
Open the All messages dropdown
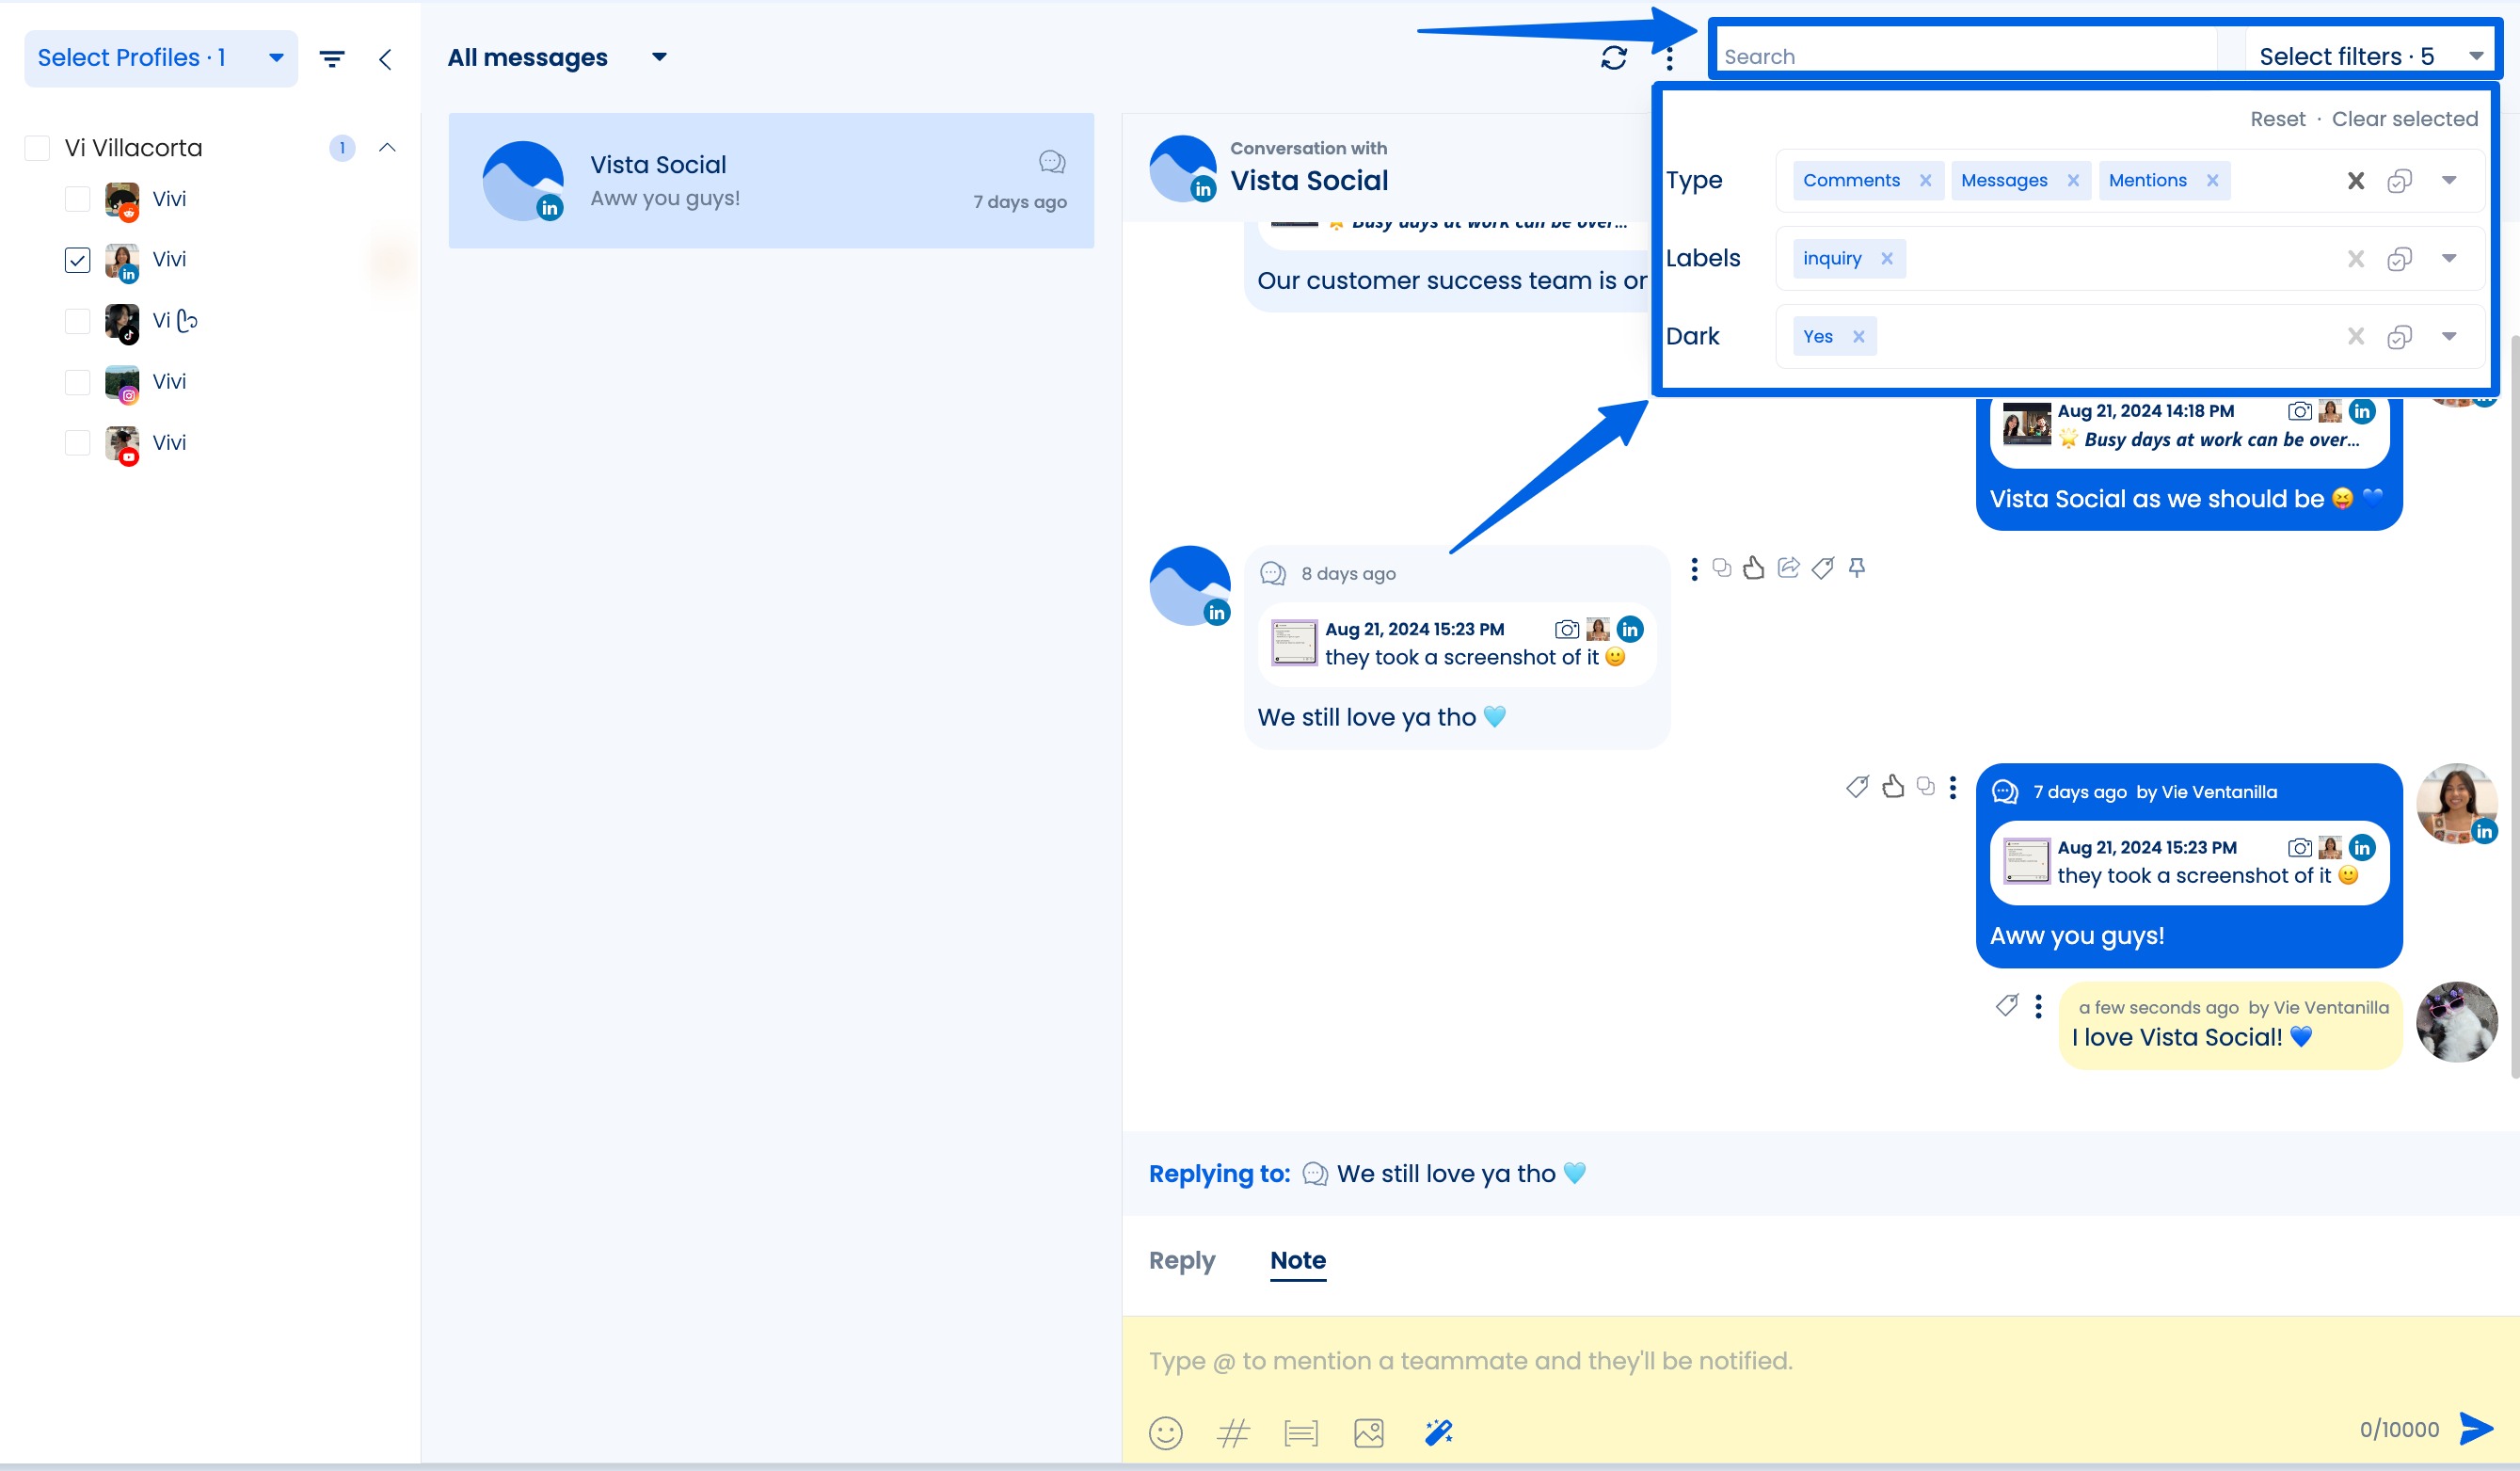(x=557, y=58)
